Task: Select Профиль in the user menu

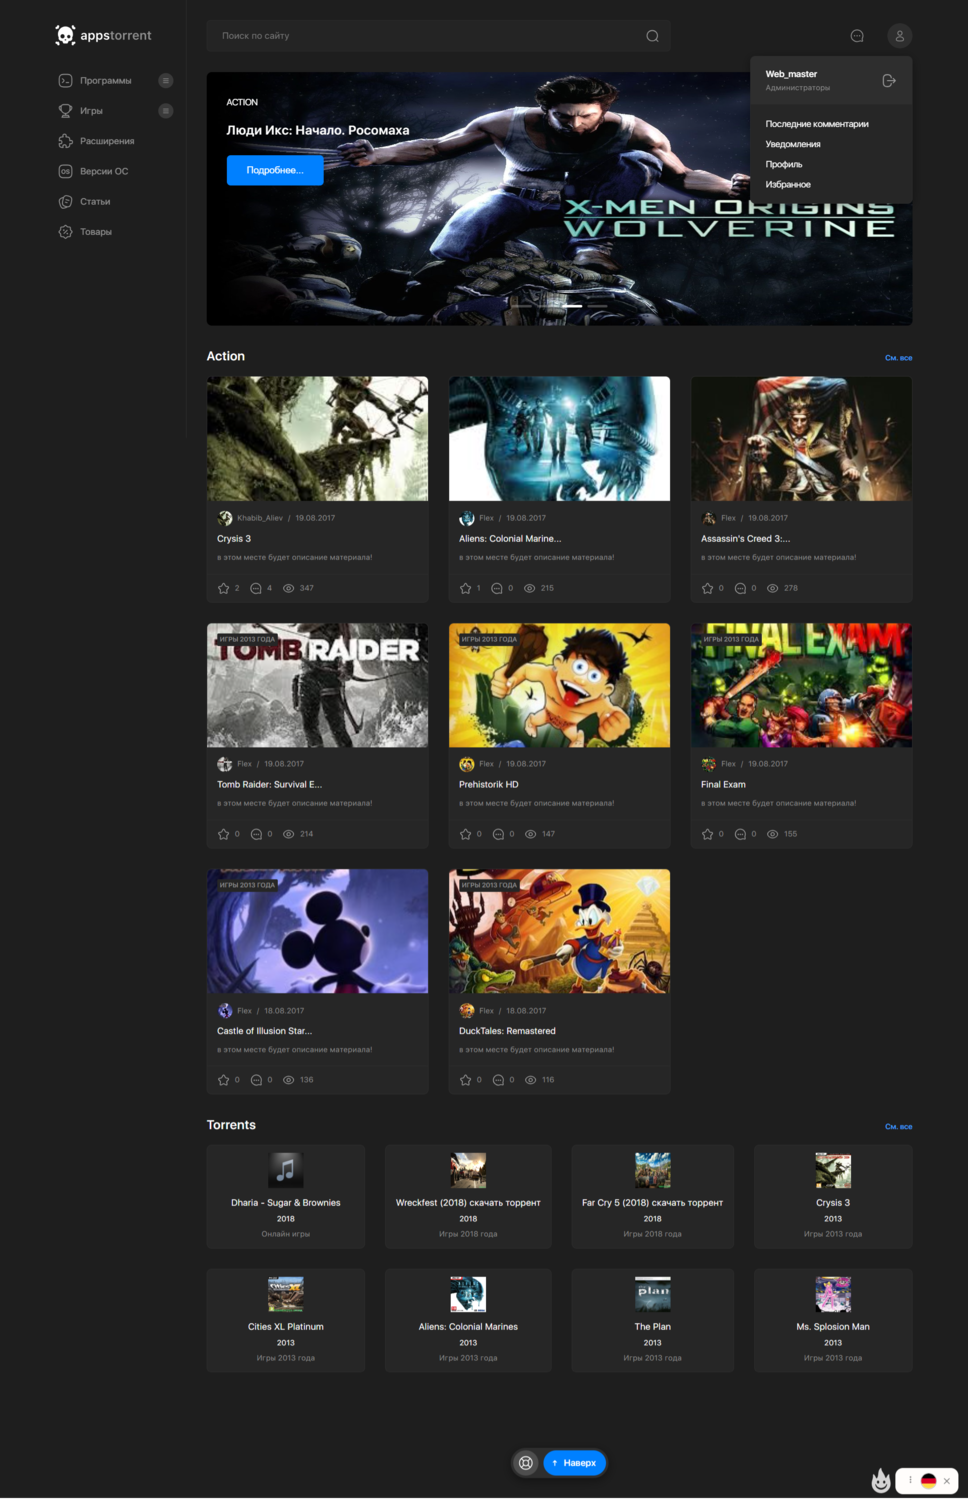Action: tap(784, 164)
